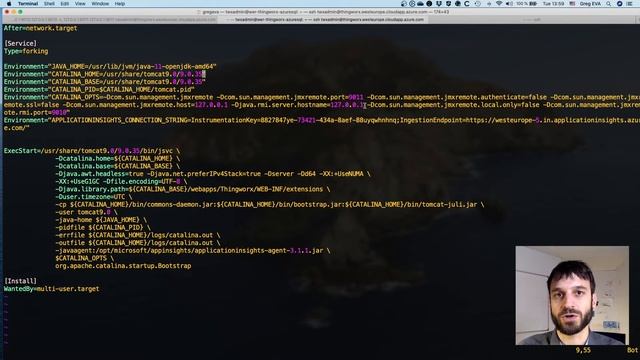The height and width of the screenshot is (360, 640).
Task: Click the CATALINA_HOME environment line
Action: pyautogui.click(x=104, y=74)
